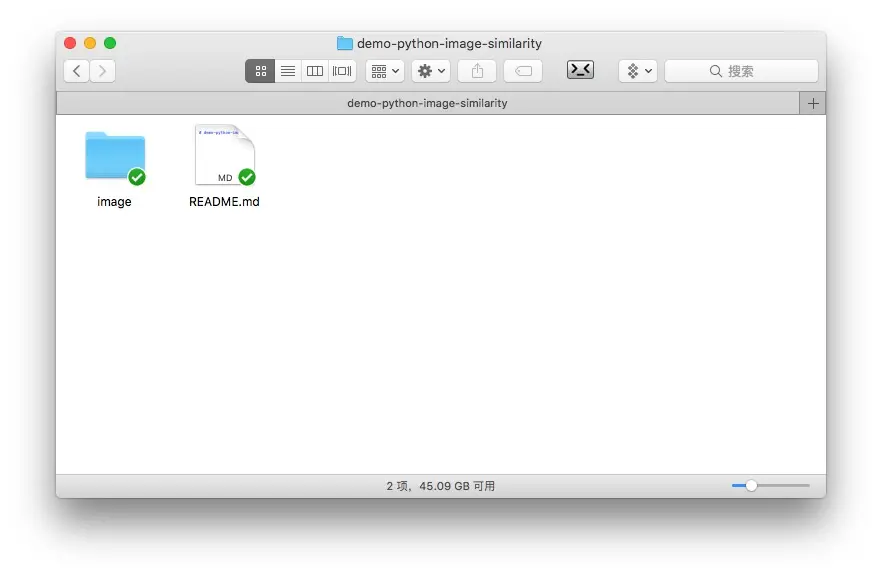Go back with the left arrow button
This screenshot has width=882, height=578.
click(76, 71)
